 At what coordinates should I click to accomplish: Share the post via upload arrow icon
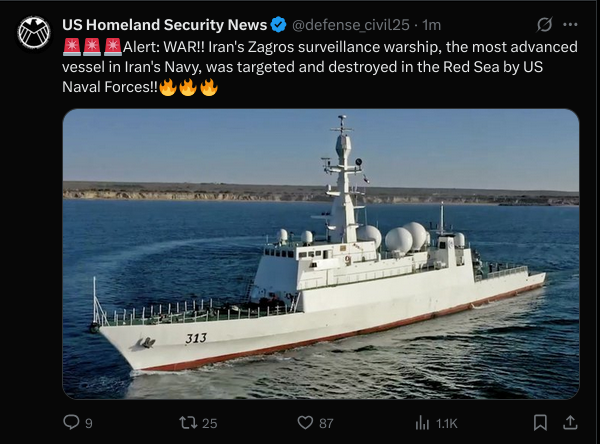click(570, 423)
